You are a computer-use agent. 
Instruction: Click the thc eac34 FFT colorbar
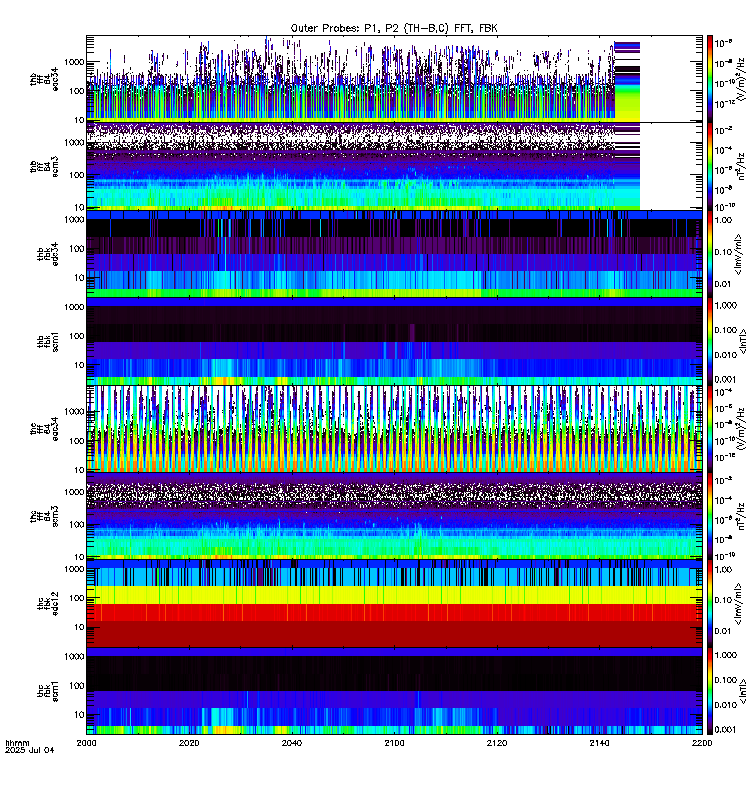tap(710, 429)
